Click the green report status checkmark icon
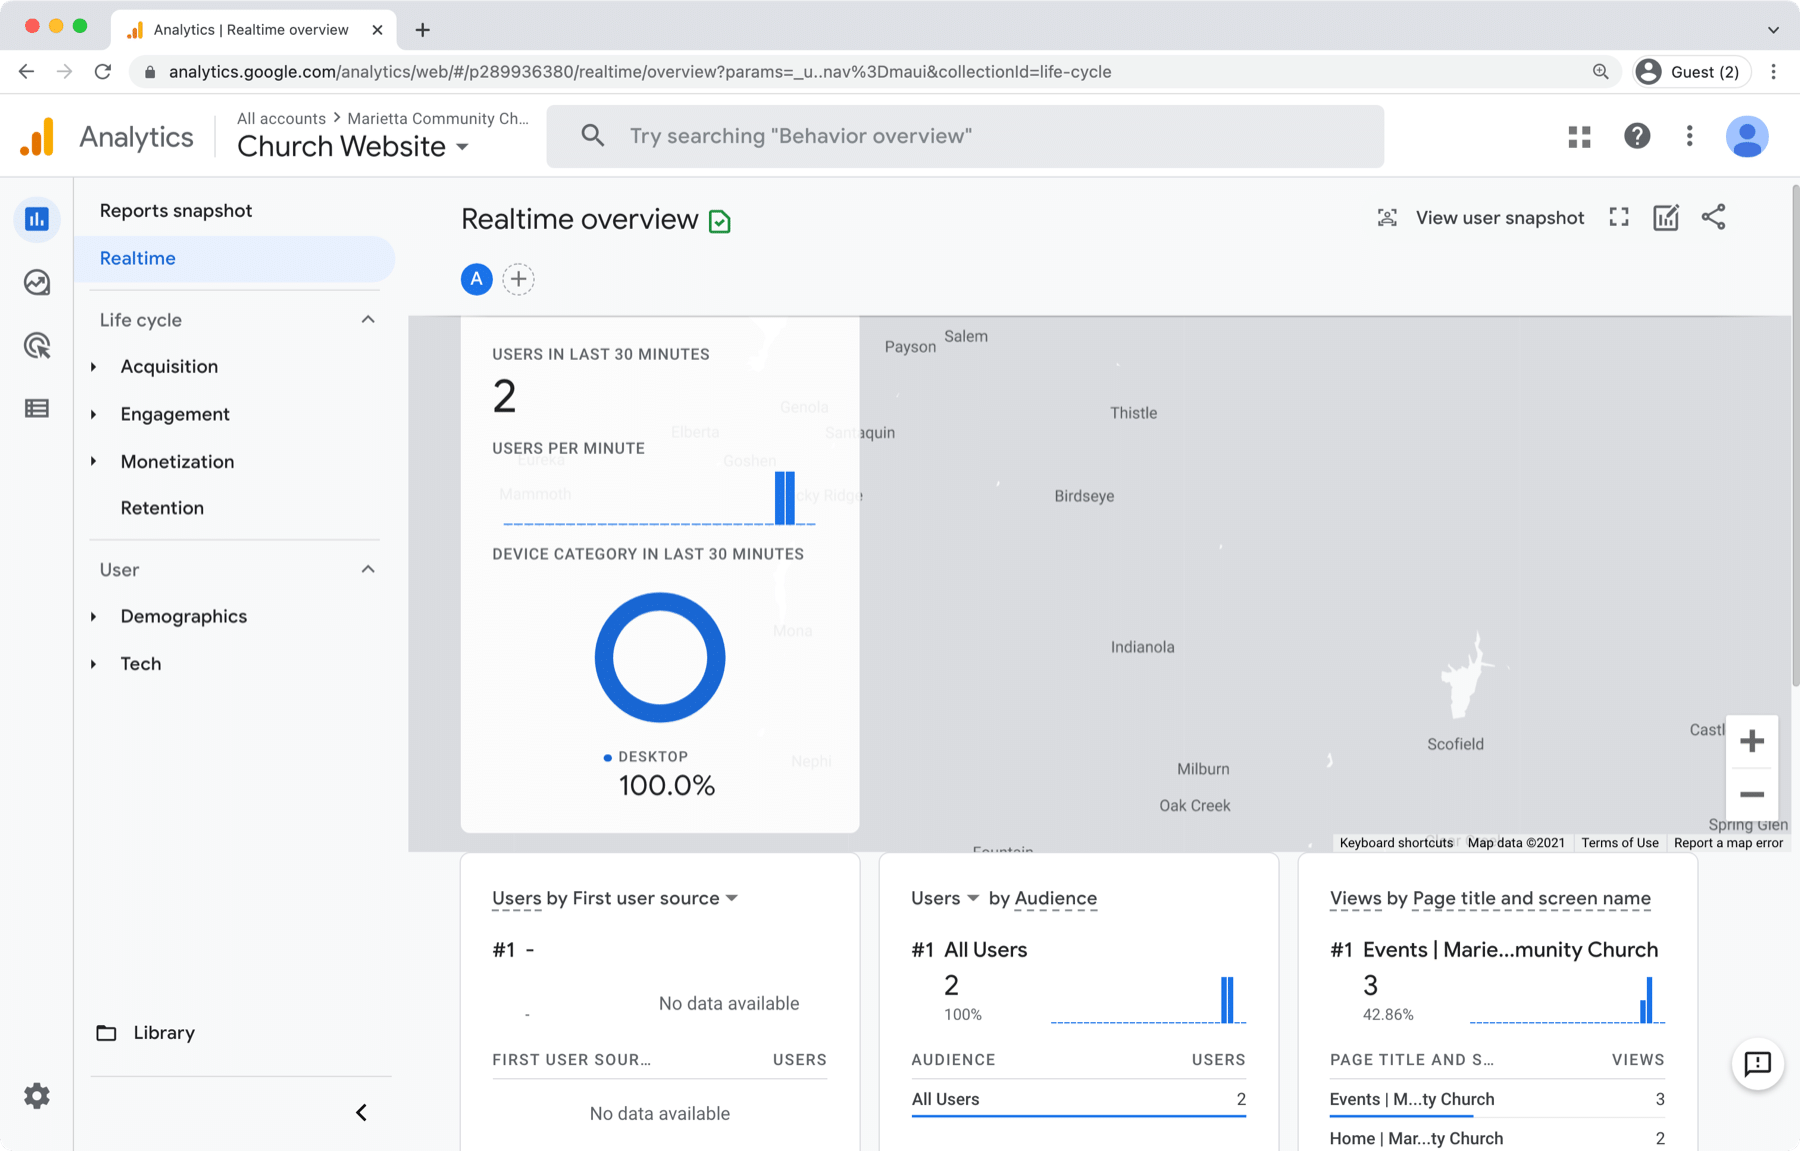The image size is (1800, 1151). pos(720,221)
